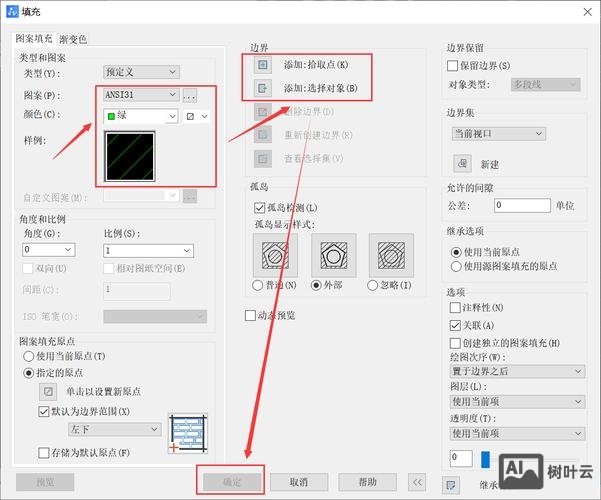Toggle the Associative (关联) checkbox
The height and width of the screenshot is (500, 601).
click(455, 326)
